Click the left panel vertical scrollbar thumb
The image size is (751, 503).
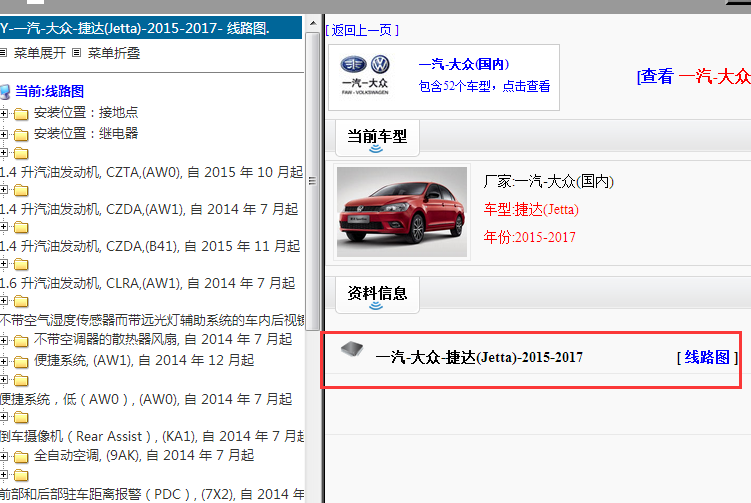[313, 181]
